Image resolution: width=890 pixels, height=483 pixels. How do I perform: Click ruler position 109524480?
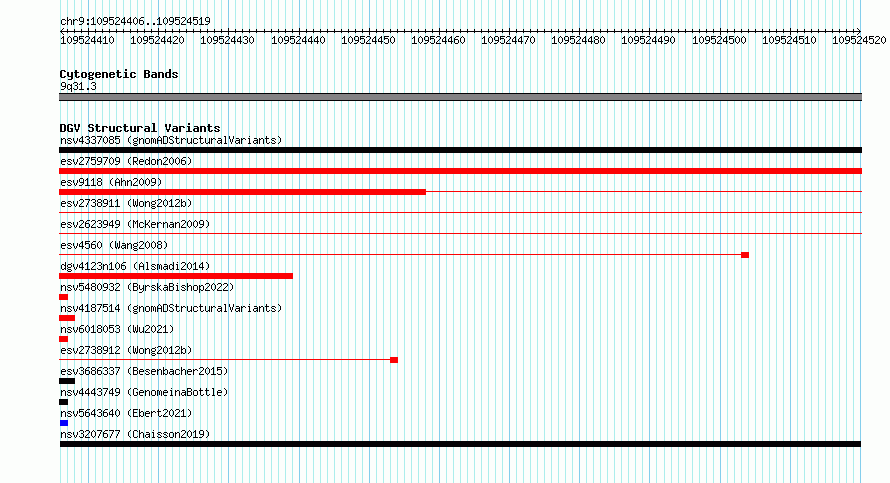578,41
